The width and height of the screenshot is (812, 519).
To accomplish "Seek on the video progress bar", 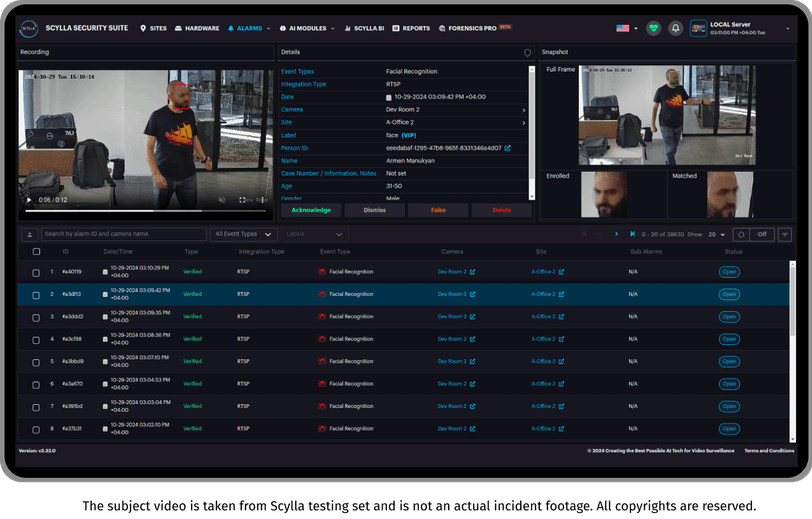I will 146,211.
